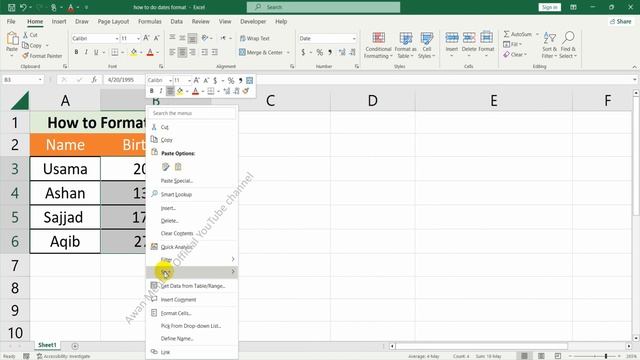Toggle Italic in the mini toolbar
The width and height of the screenshot is (640, 360).
161,91
